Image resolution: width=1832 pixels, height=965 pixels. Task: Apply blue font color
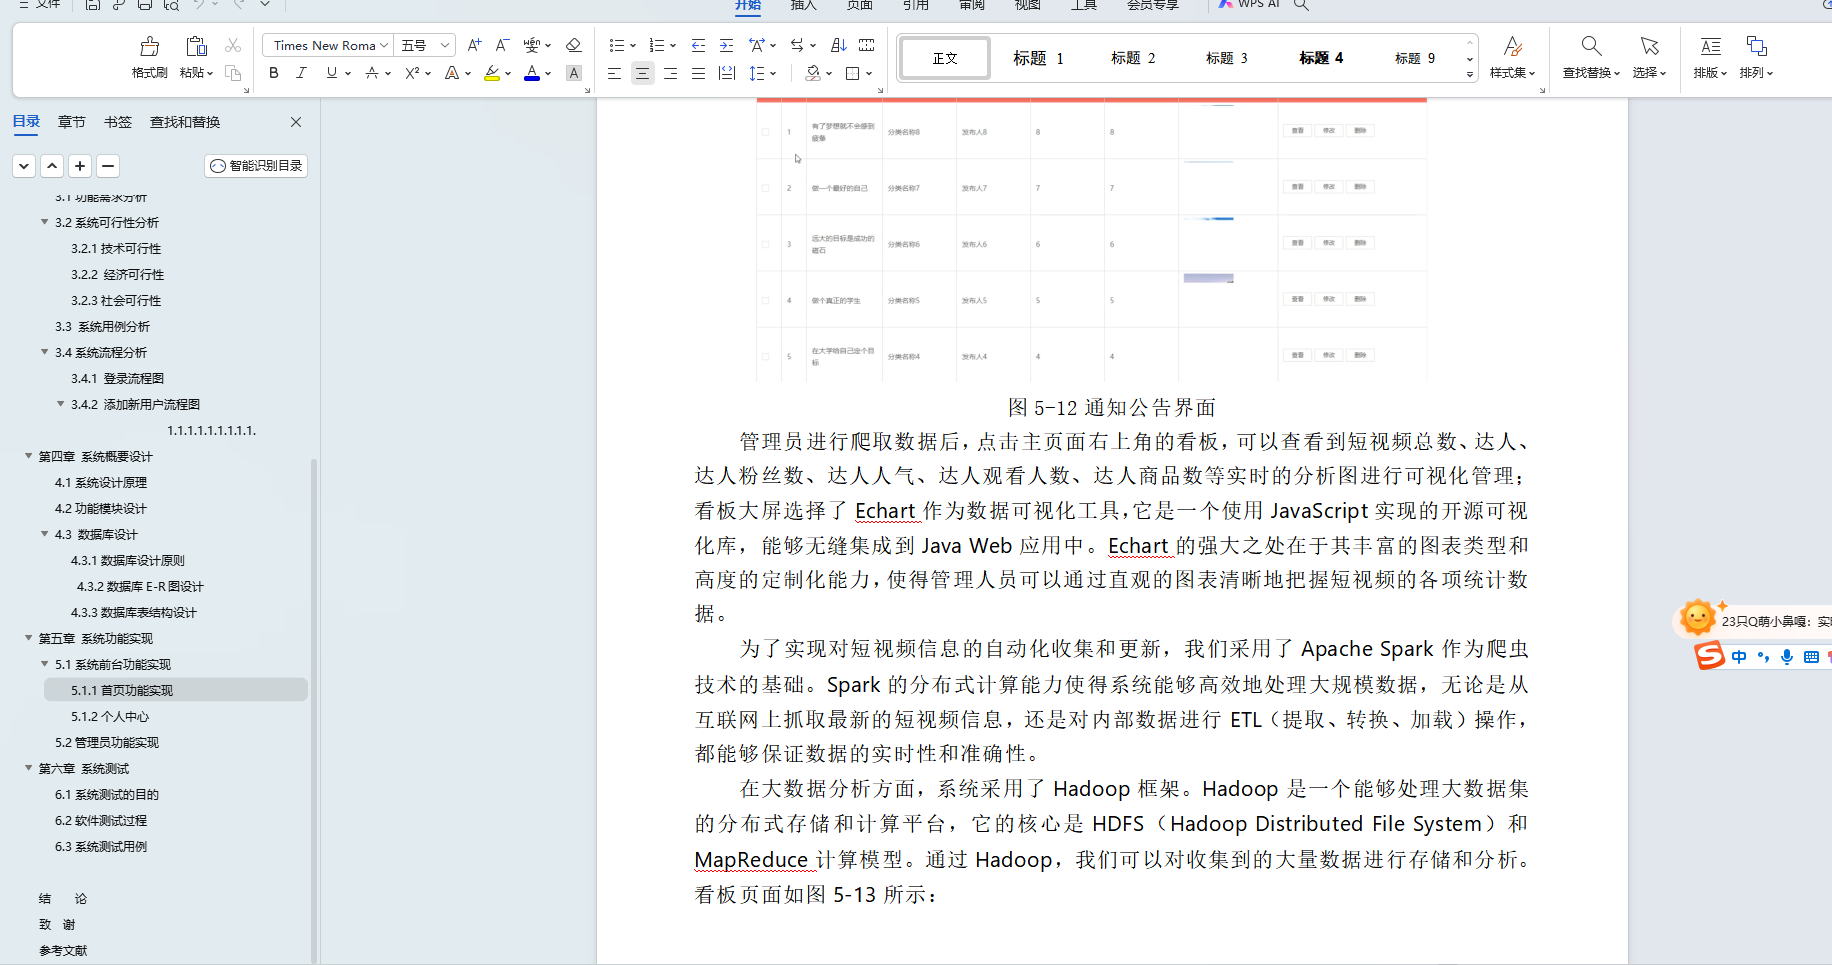[532, 73]
